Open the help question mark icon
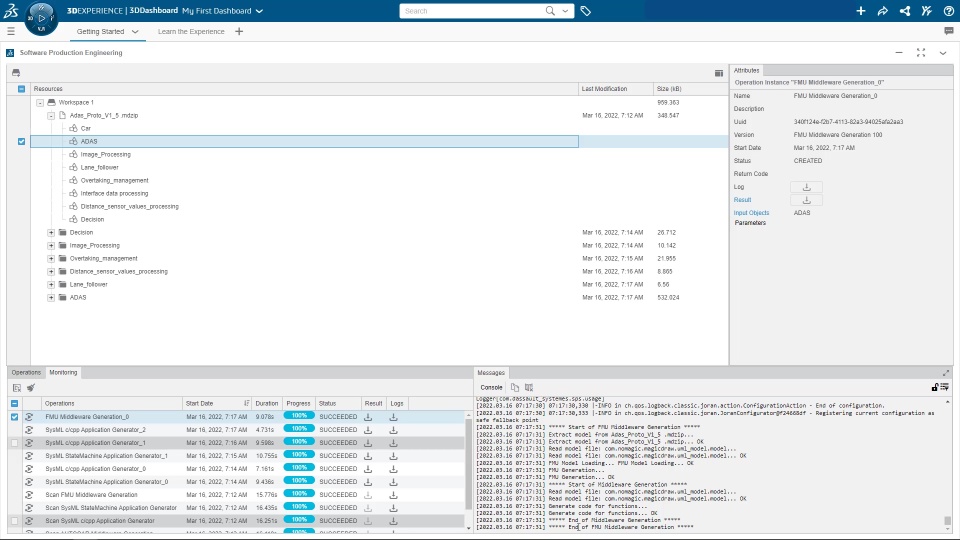The width and height of the screenshot is (960, 540). pyautogui.click(x=948, y=10)
